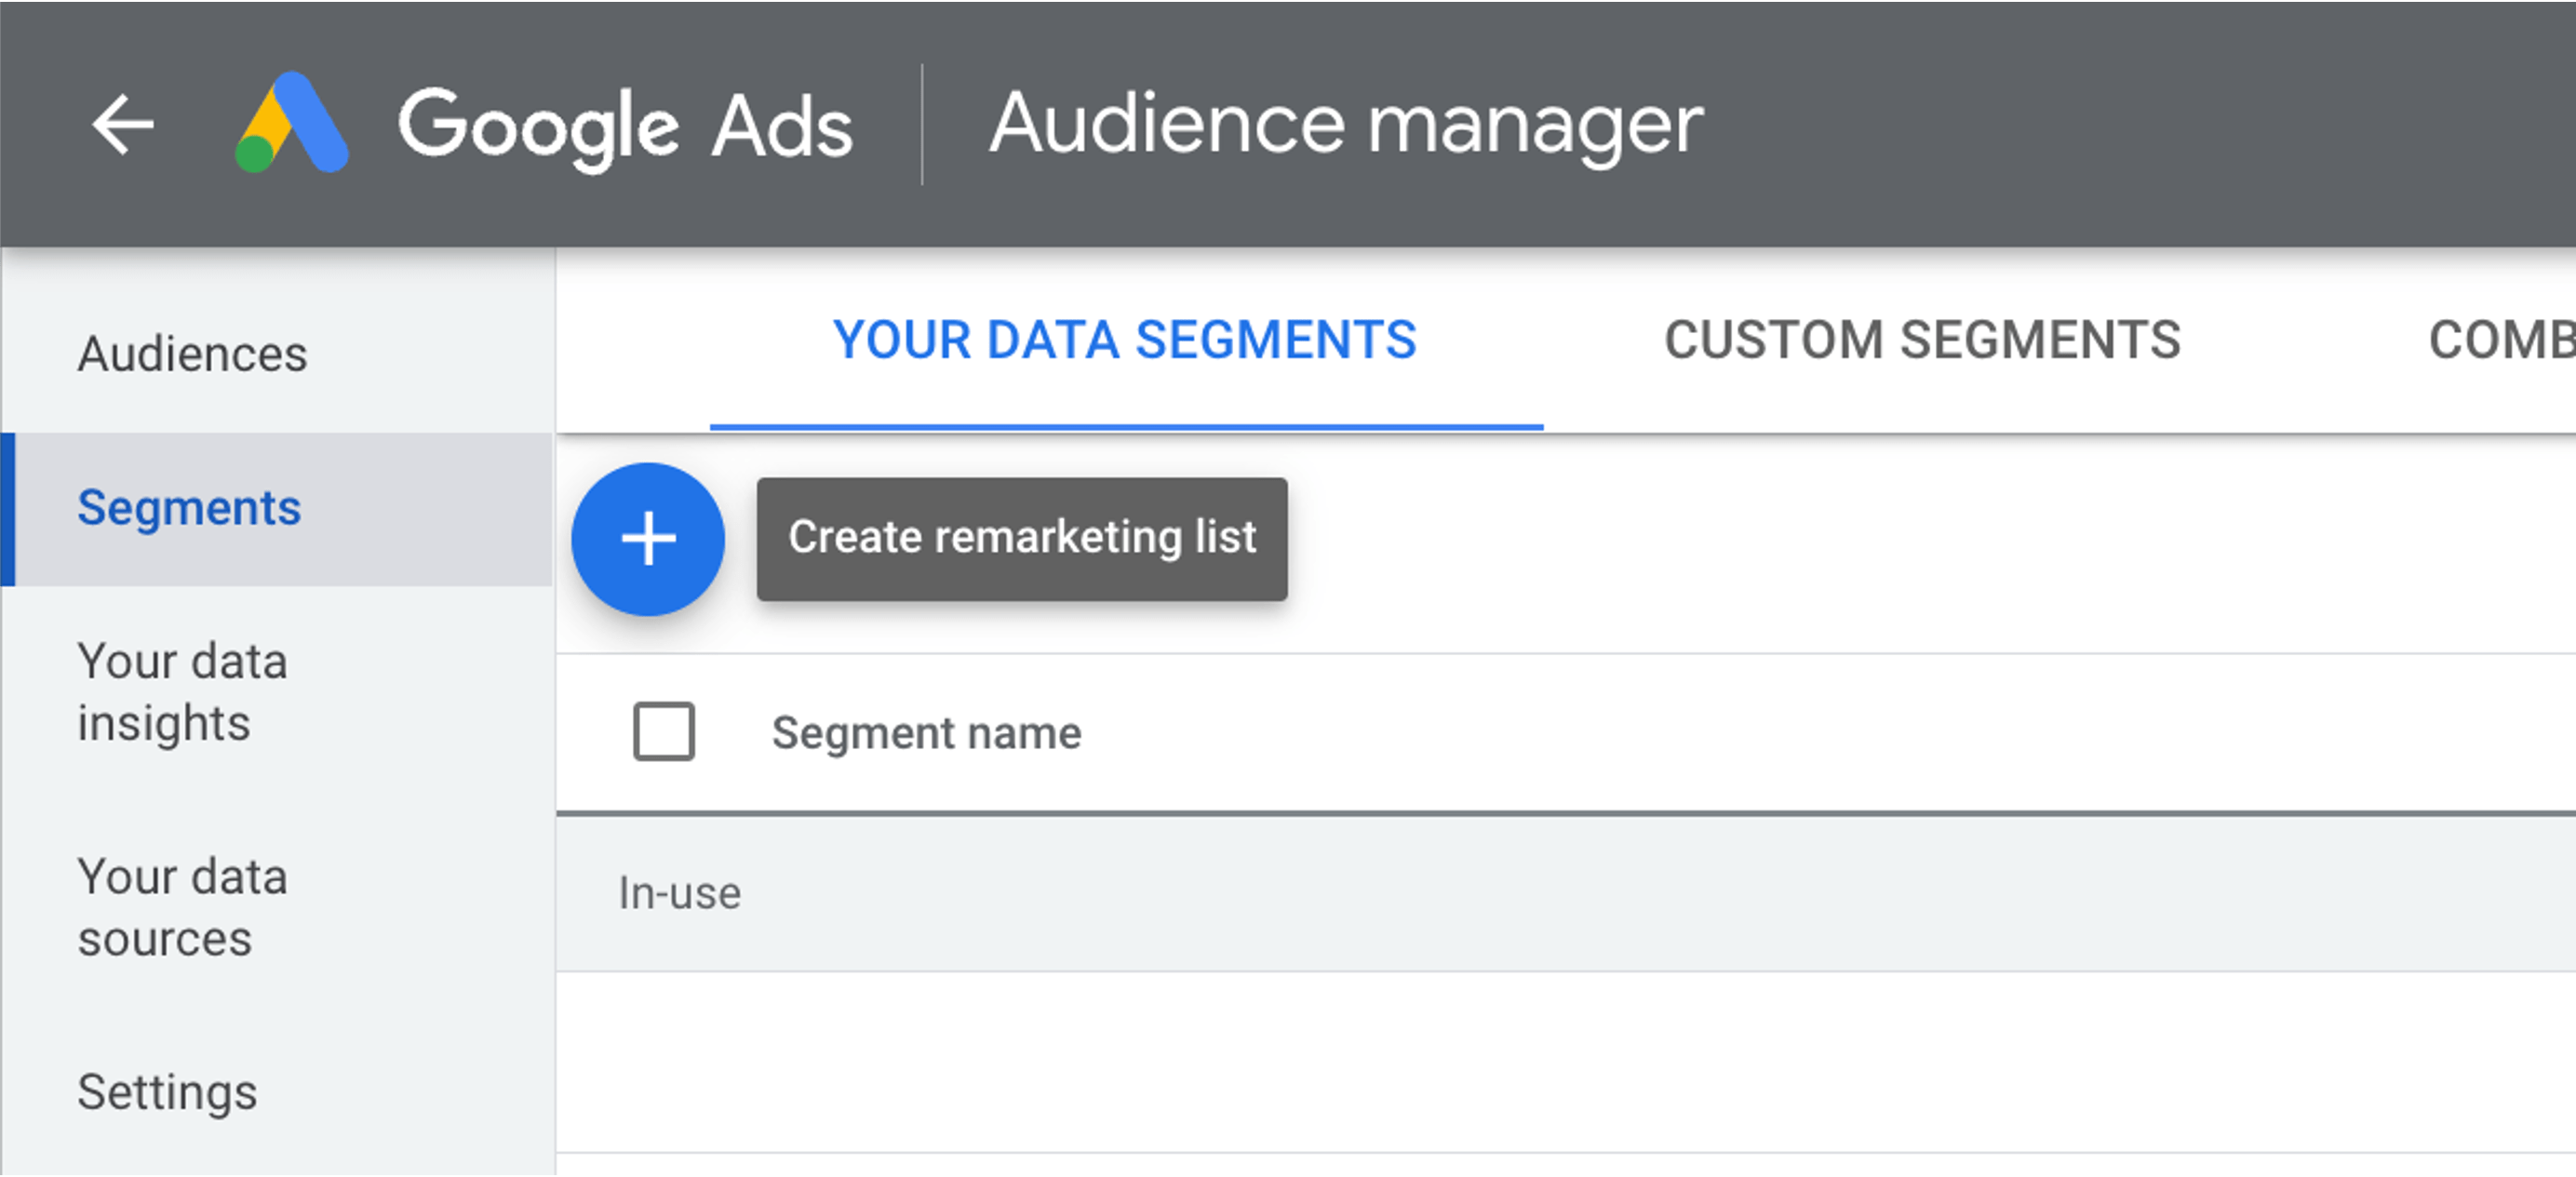Open Your data insights page
The image size is (2576, 1177).
click(x=183, y=692)
